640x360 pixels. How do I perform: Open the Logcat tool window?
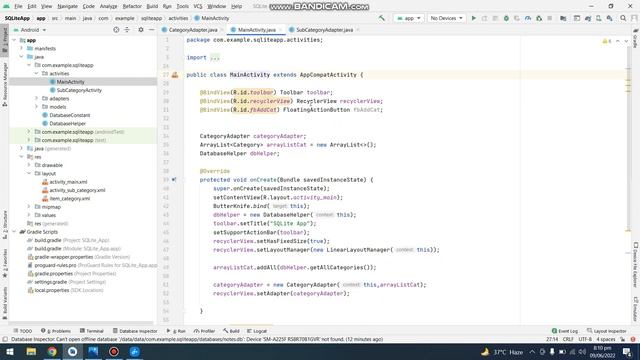click(257, 331)
